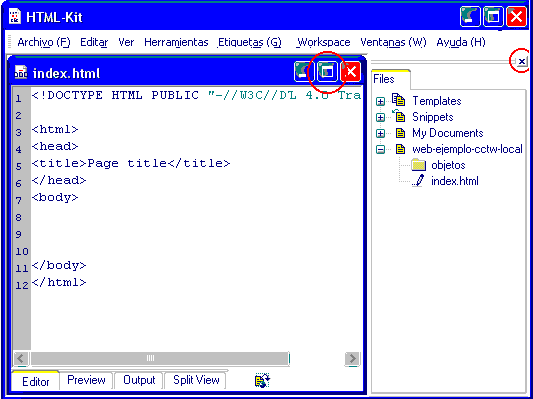
Task: Click line number 12 in the gutter
Action: click(22, 285)
